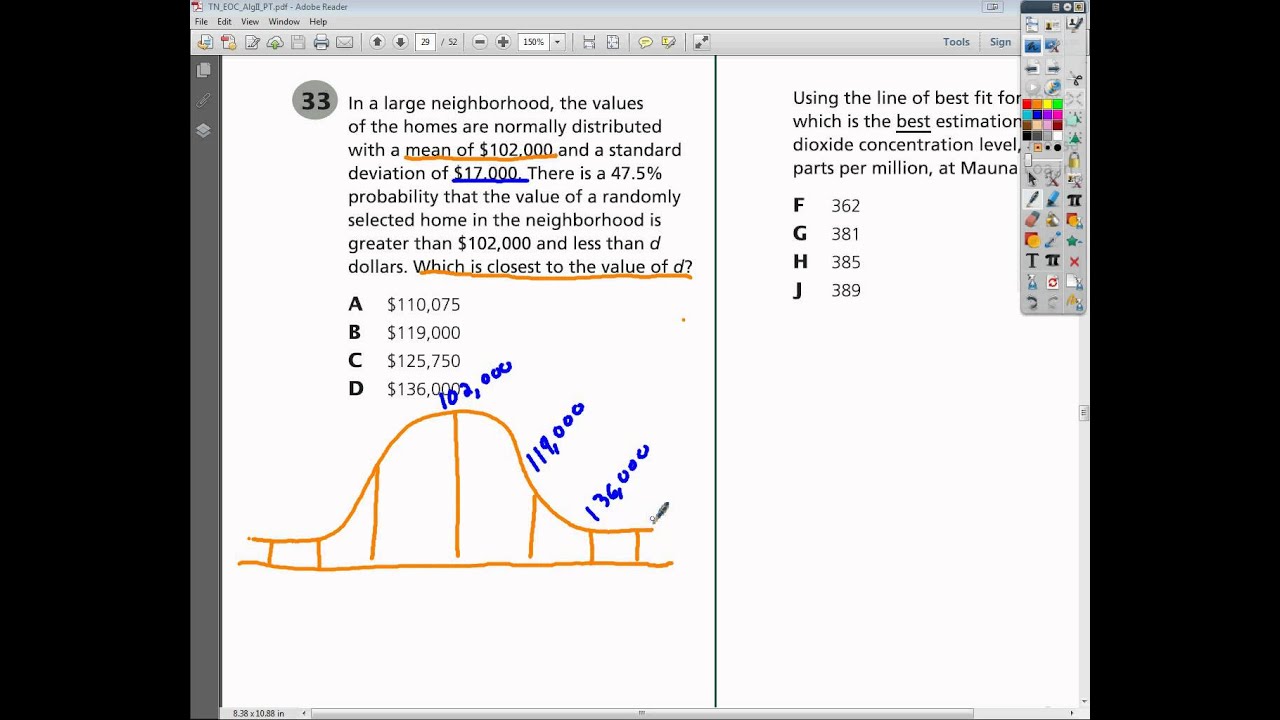Viewport: 1280px width, 720px height.
Task: Select the eraser tool in floating palette
Action: coord(1032,219)
